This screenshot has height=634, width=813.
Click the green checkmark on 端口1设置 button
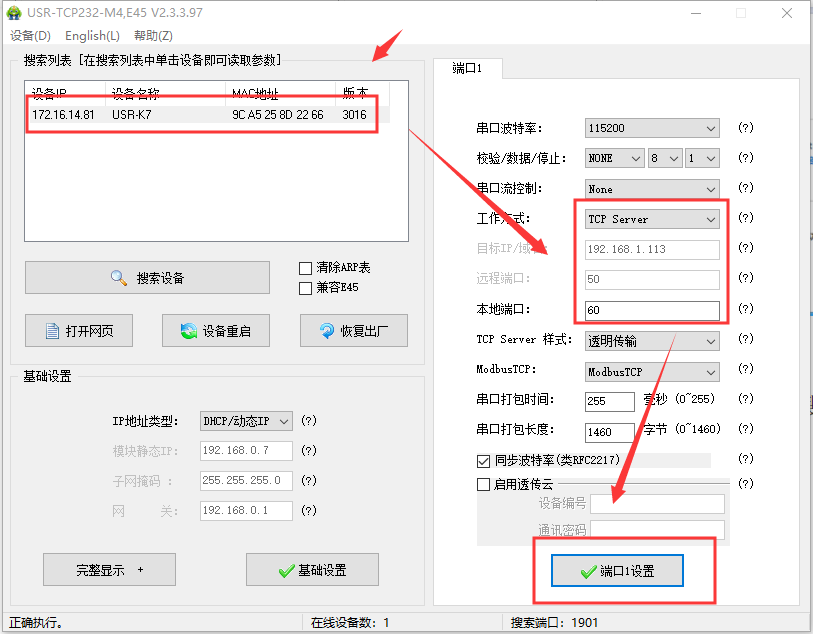click(x=588, y=572)
